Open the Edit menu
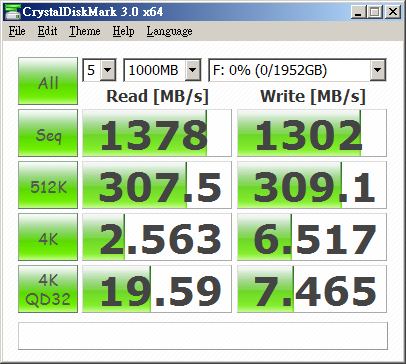Viewport: 406px width, 364px height. (x=47, y=31)
